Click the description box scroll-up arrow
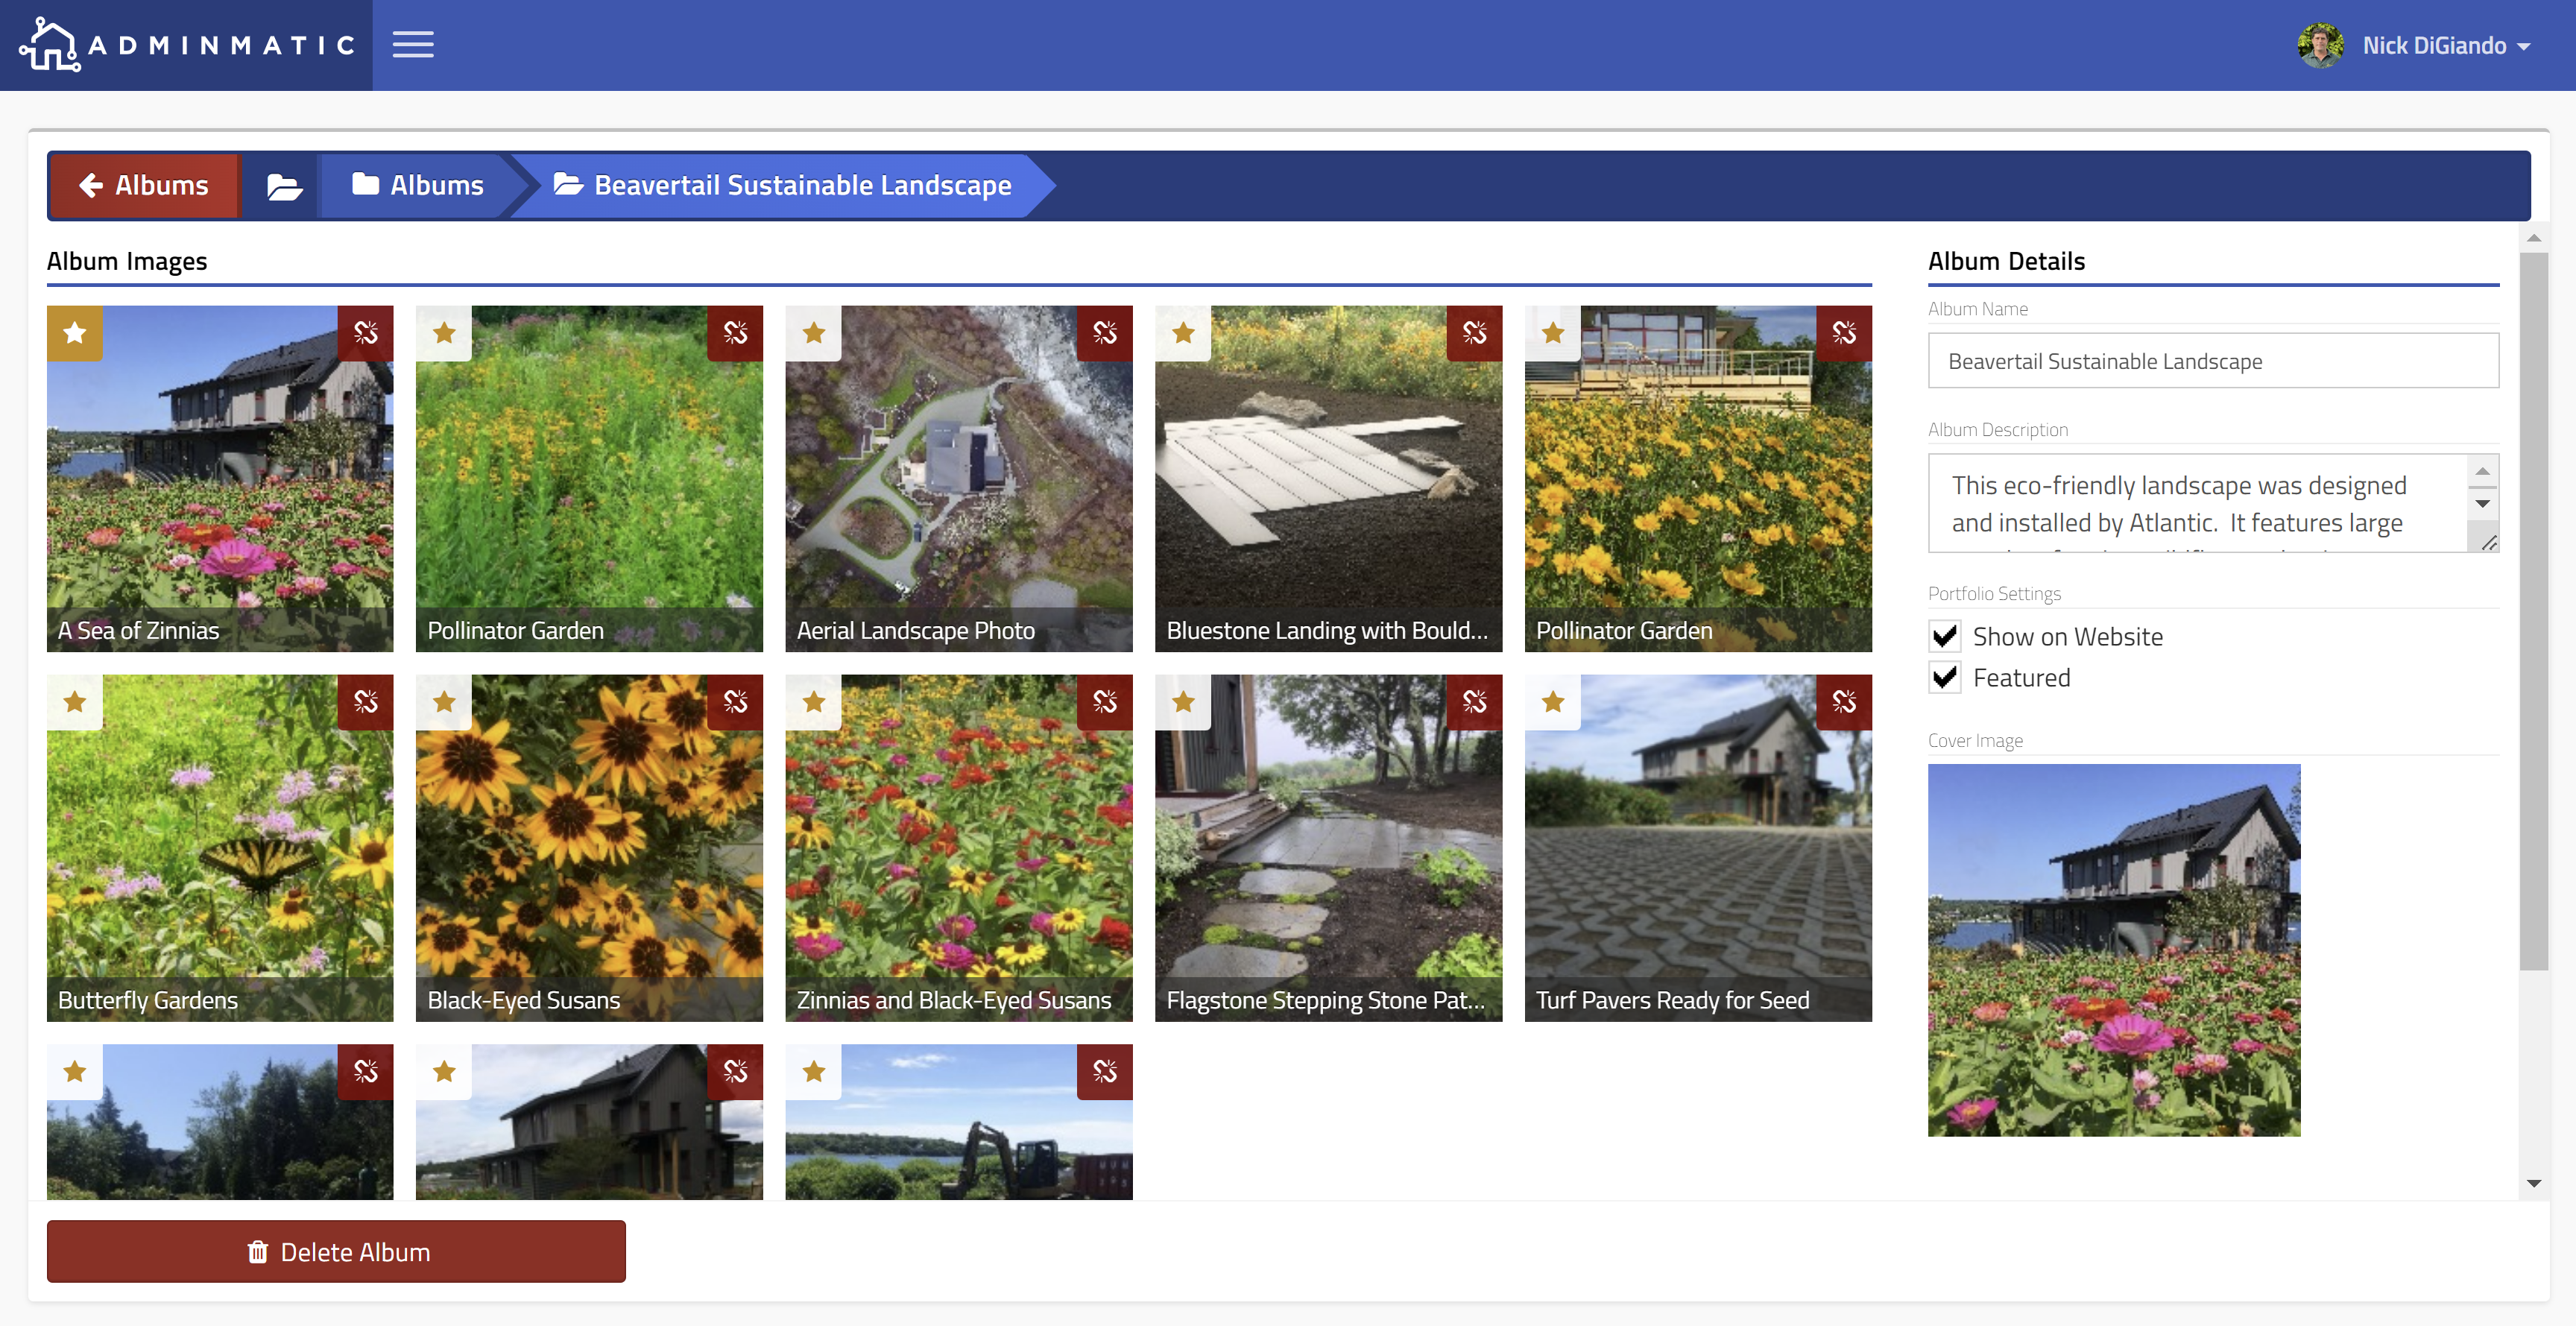Image resolution: width=2576 pixels, height=1326 pixels. [2482, 470]
